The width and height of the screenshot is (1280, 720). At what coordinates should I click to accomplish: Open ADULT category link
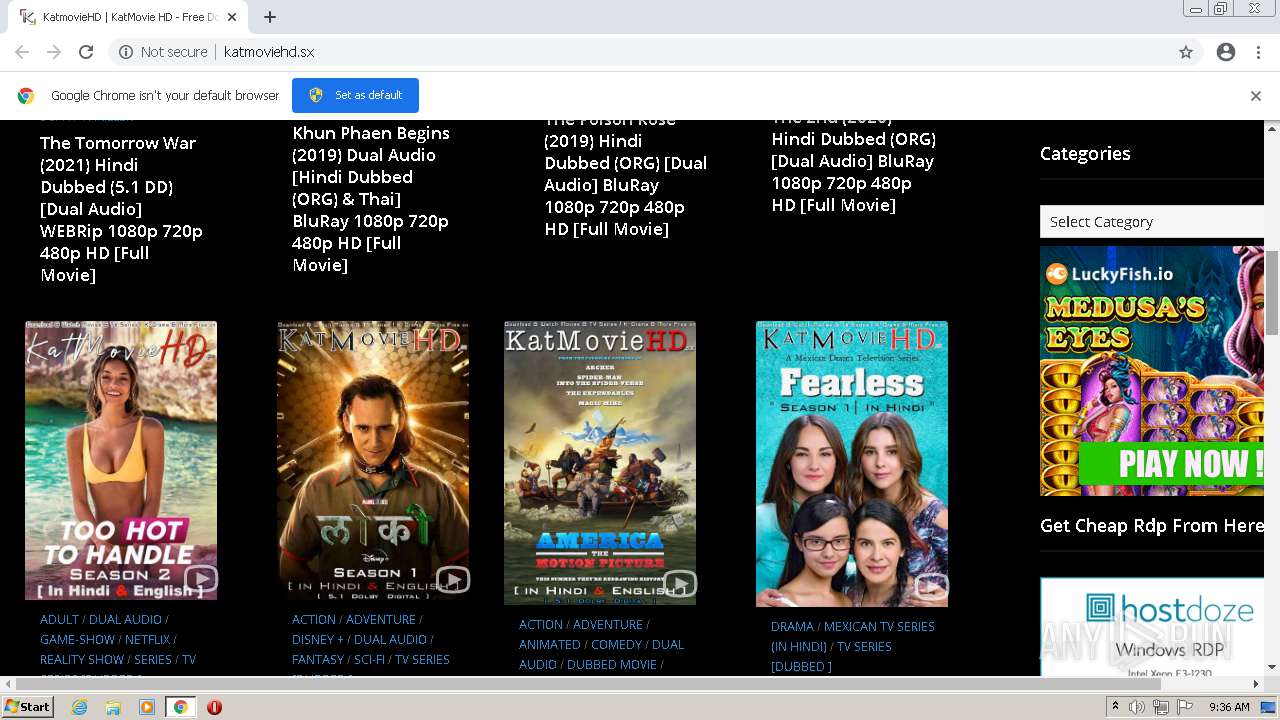[59, 620]
